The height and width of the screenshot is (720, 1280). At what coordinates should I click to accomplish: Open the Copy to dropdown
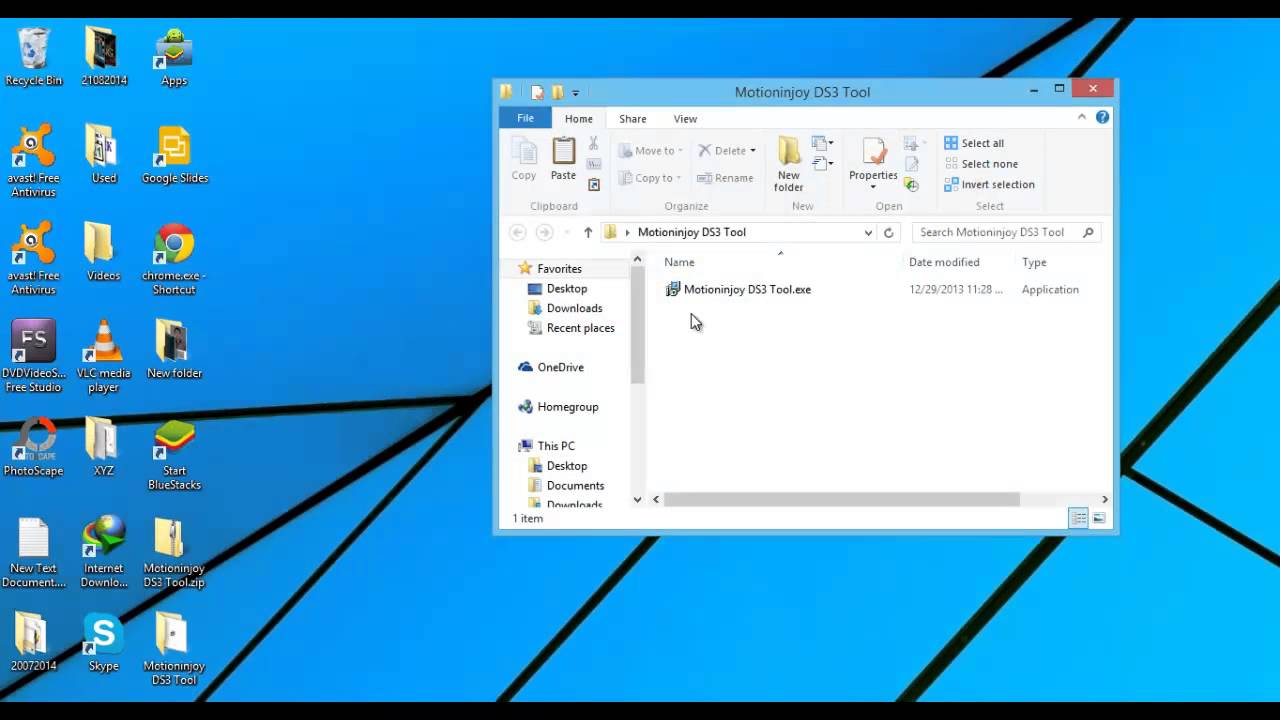650,178
